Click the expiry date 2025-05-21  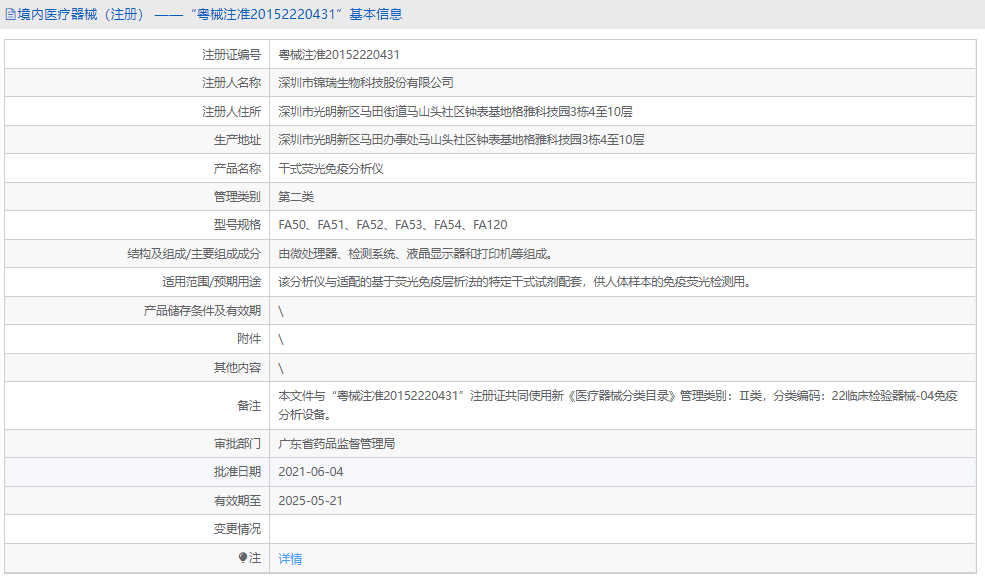pyautogui.click(x=312, y=500)
